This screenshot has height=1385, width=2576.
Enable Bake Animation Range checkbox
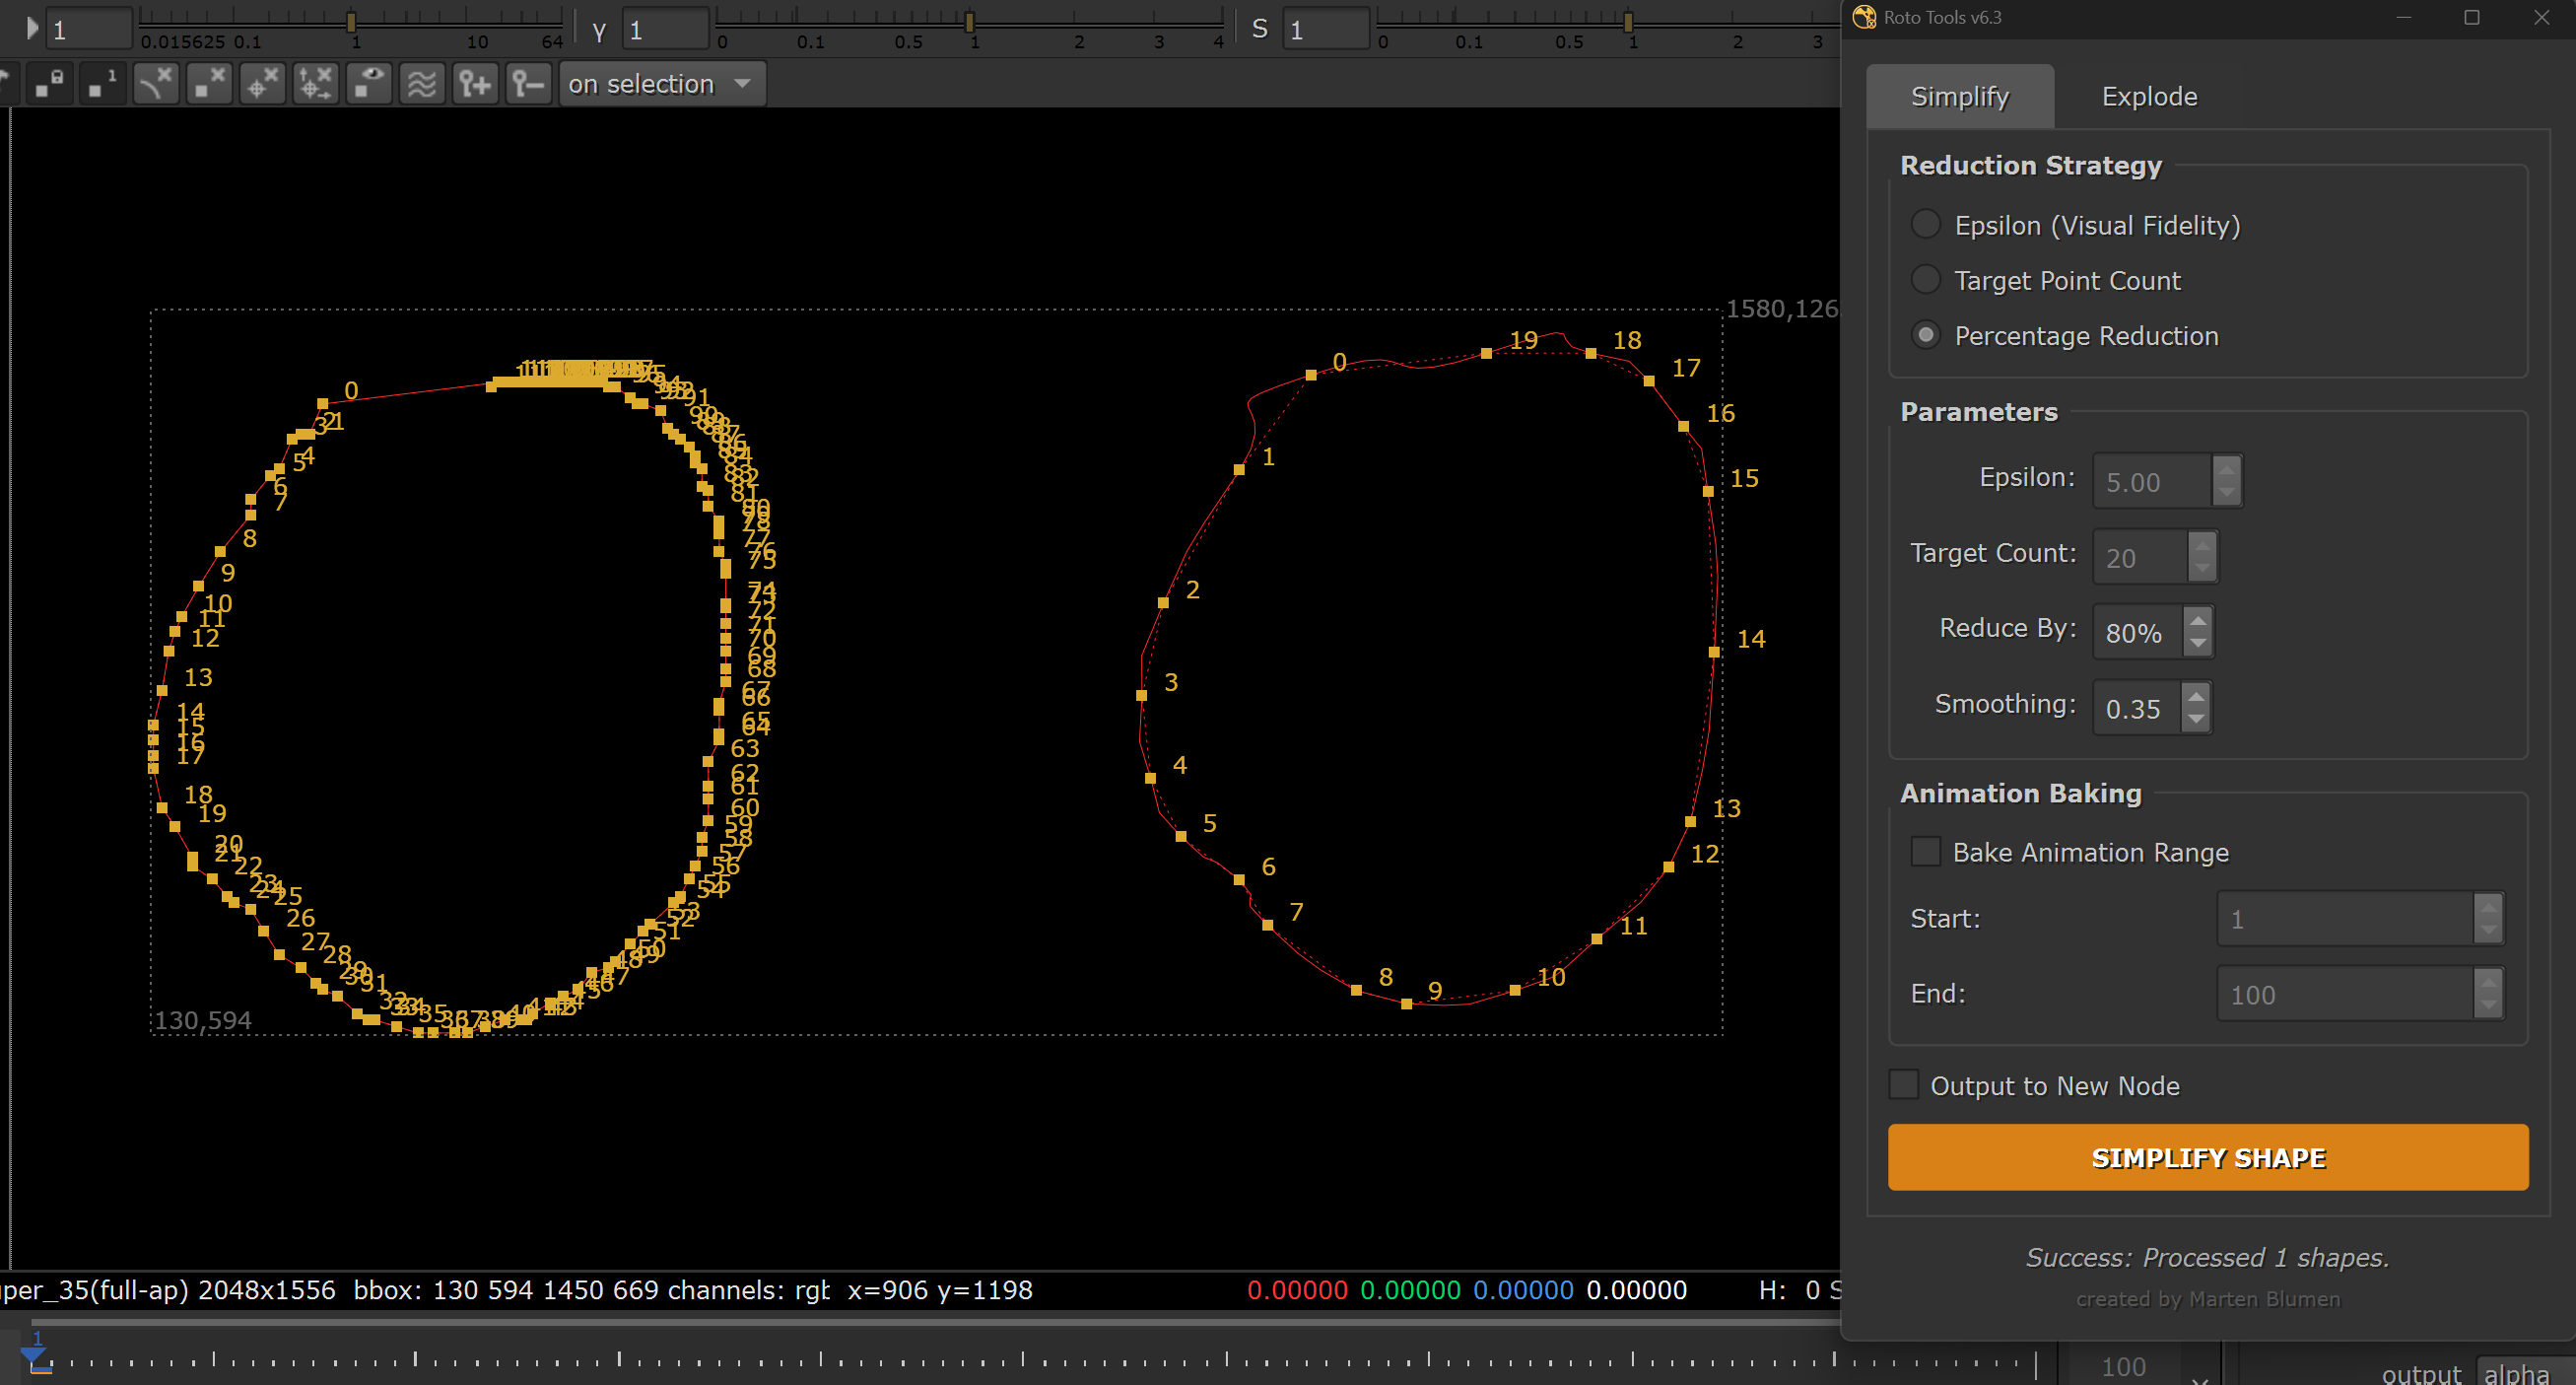tap(1925, 851)
